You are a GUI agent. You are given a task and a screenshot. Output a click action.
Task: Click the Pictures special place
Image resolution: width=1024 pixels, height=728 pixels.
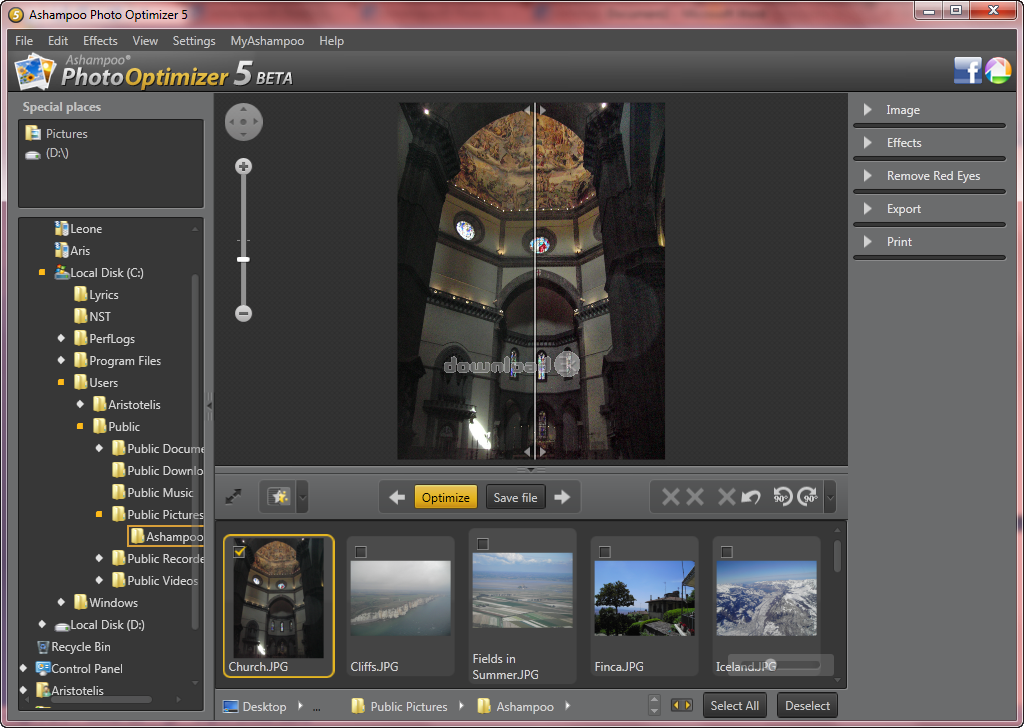(x=56, y=133)
